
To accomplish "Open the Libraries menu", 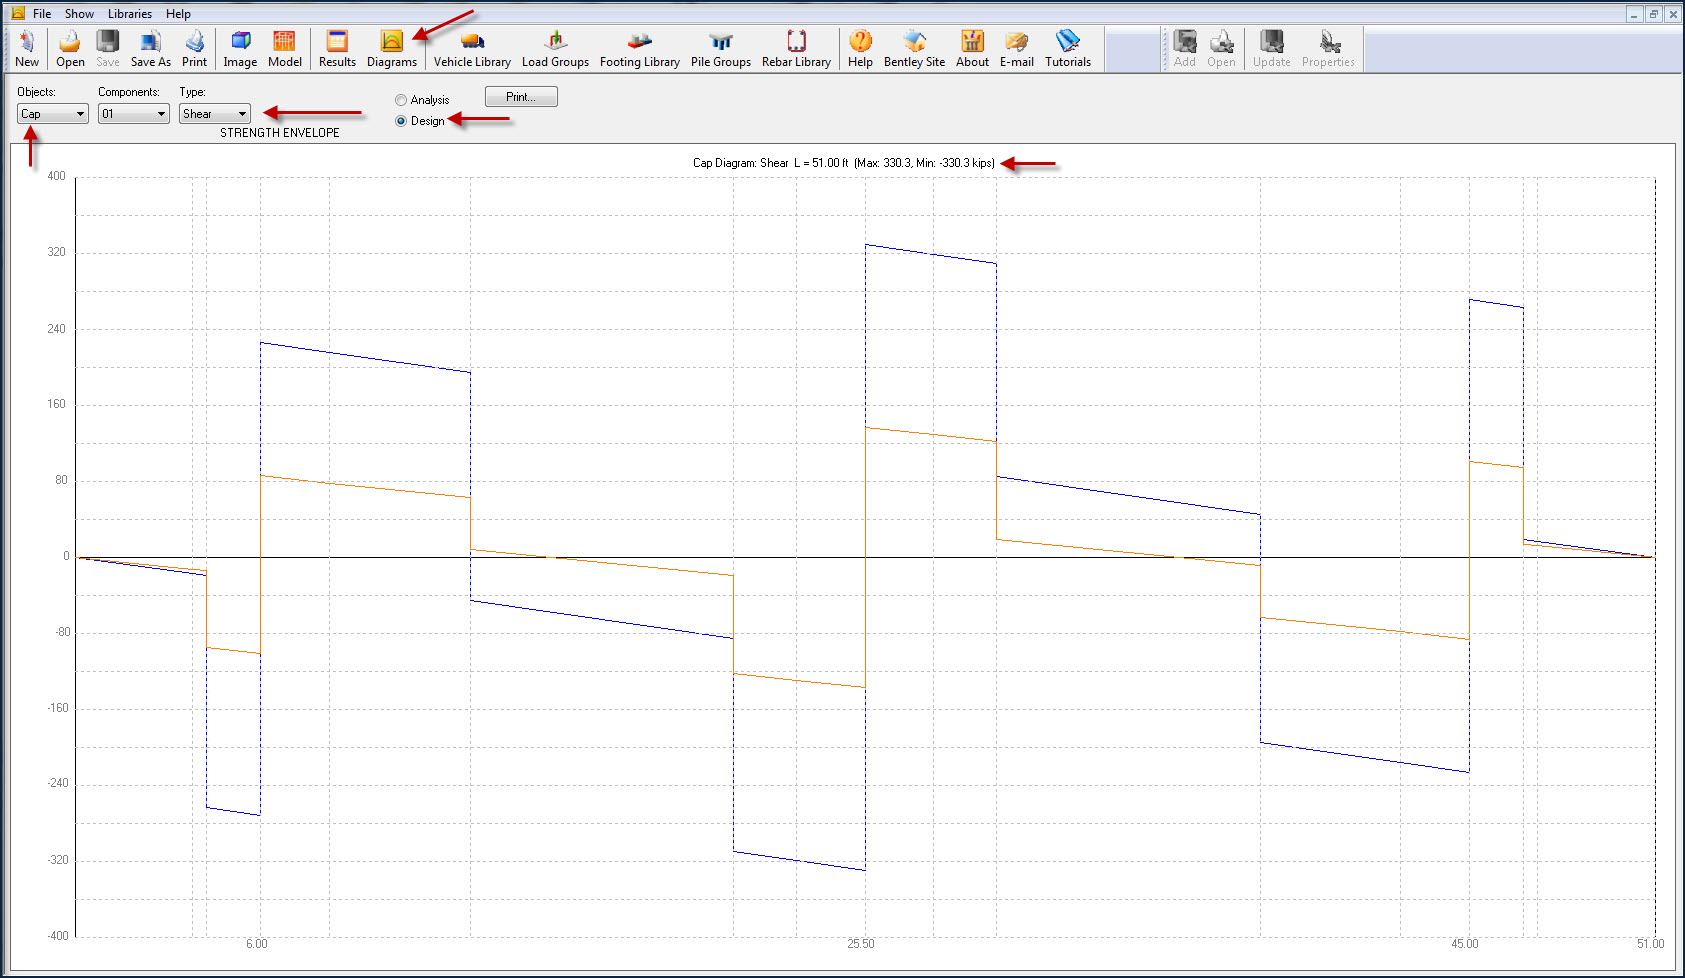I will [130, 14].
